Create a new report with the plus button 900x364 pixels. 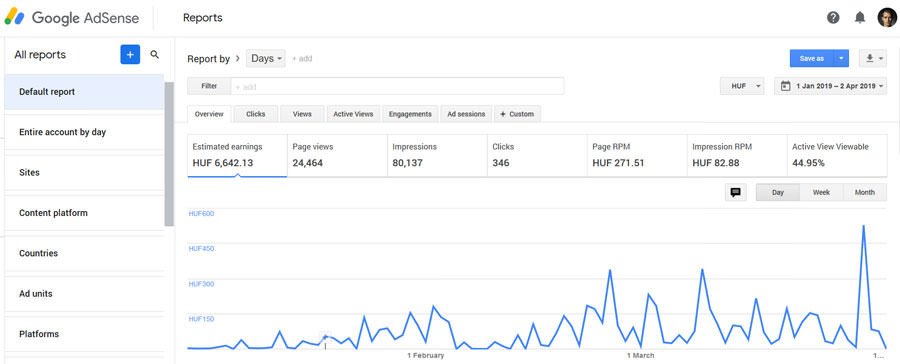point(130,55)
